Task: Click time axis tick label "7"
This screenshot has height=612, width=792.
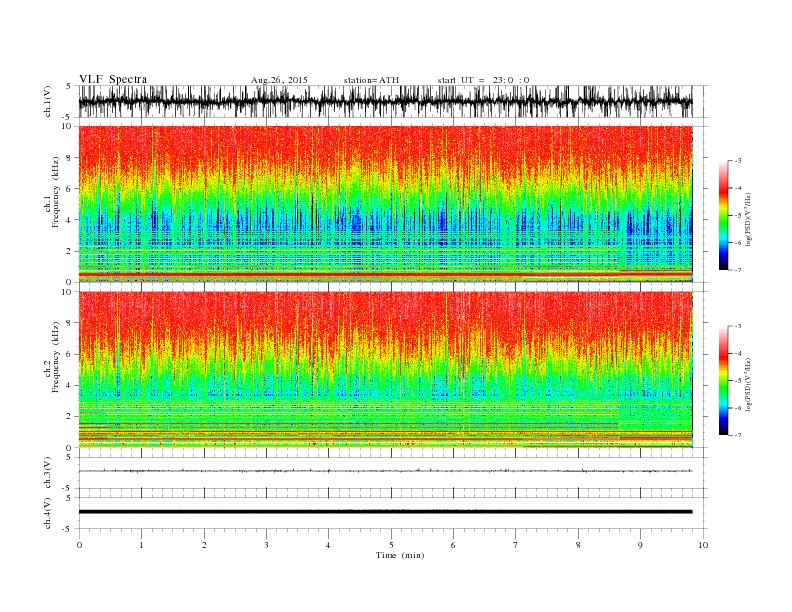Action: tap(516, 545)
